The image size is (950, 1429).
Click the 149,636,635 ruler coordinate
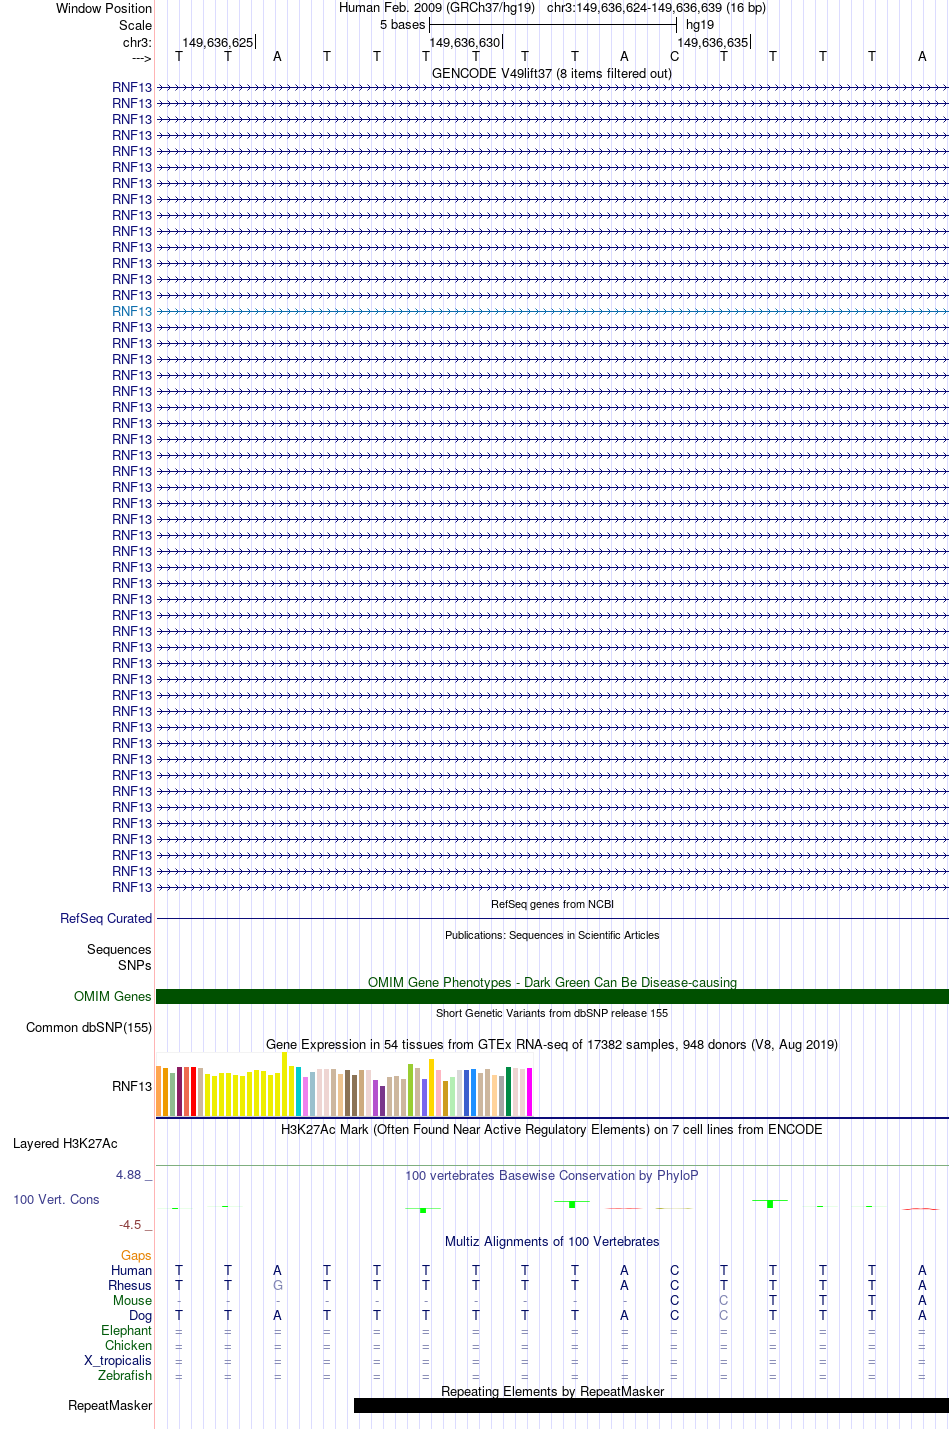pyautogui.click(x=712, y=42)
